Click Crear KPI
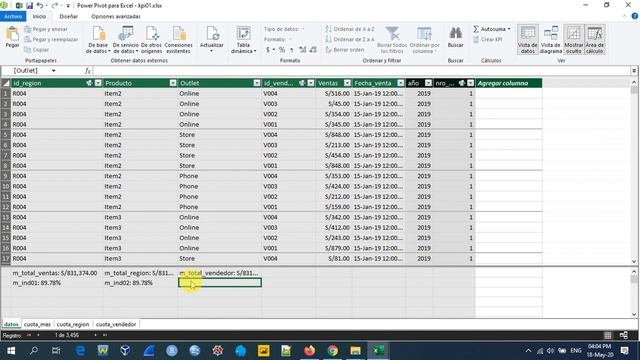640x360 pixels. point(488,40)
